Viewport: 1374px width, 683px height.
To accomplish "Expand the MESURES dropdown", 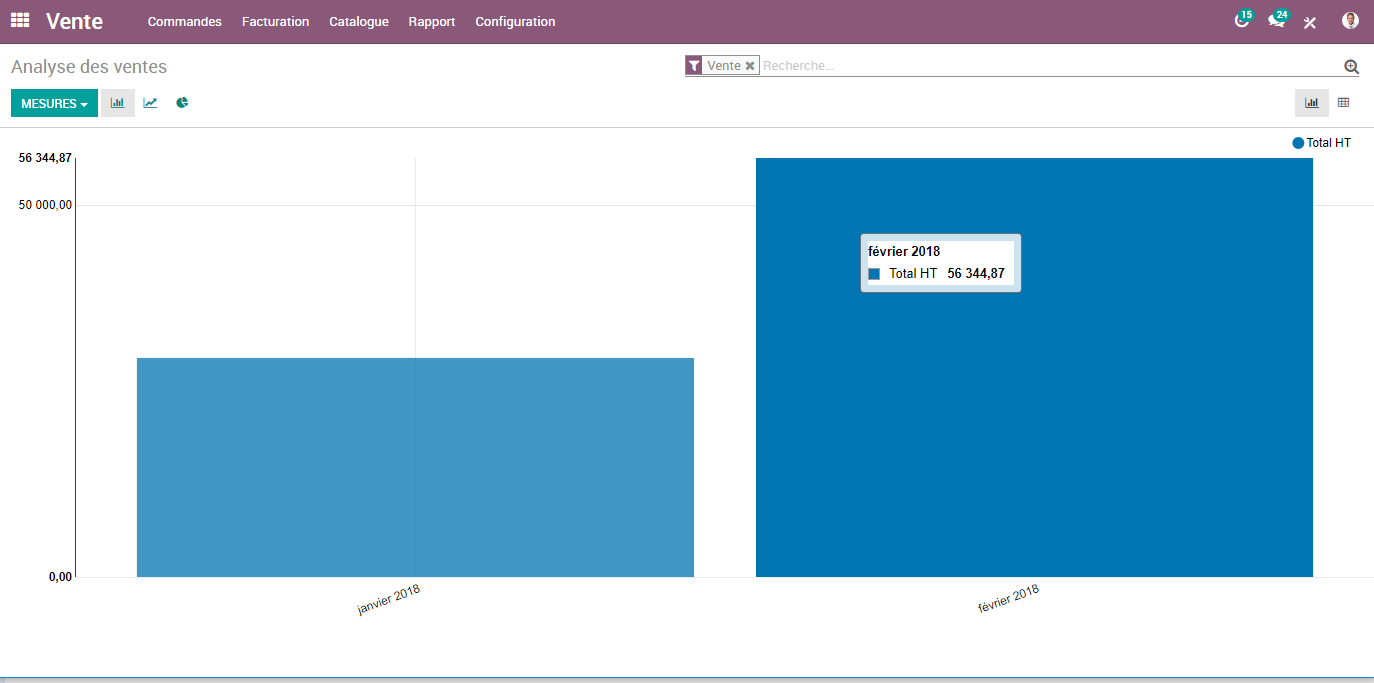I will pos(54,103).
